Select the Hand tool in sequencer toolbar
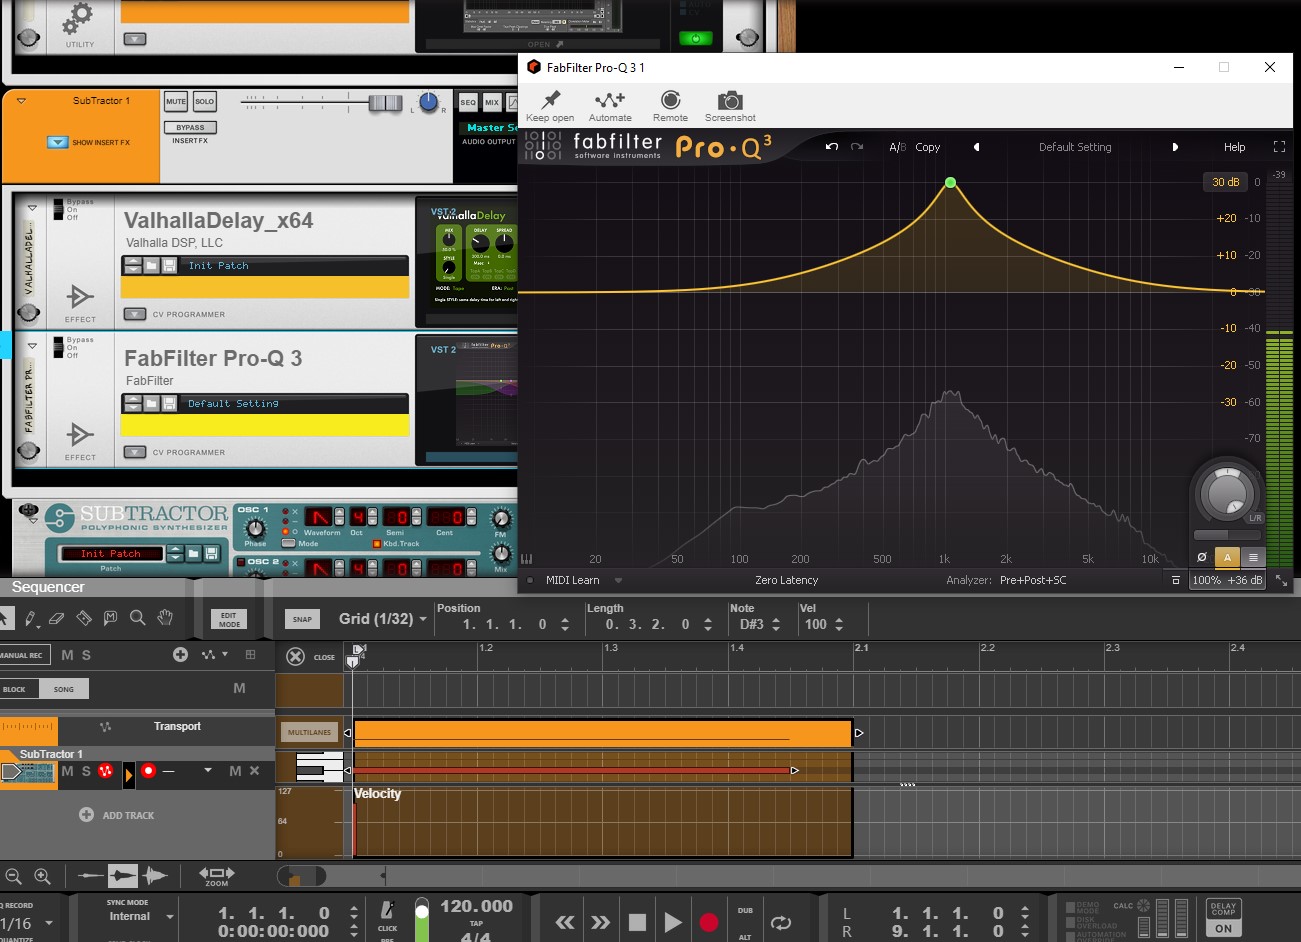1301x942 pixels. click(x=165, y=619)
